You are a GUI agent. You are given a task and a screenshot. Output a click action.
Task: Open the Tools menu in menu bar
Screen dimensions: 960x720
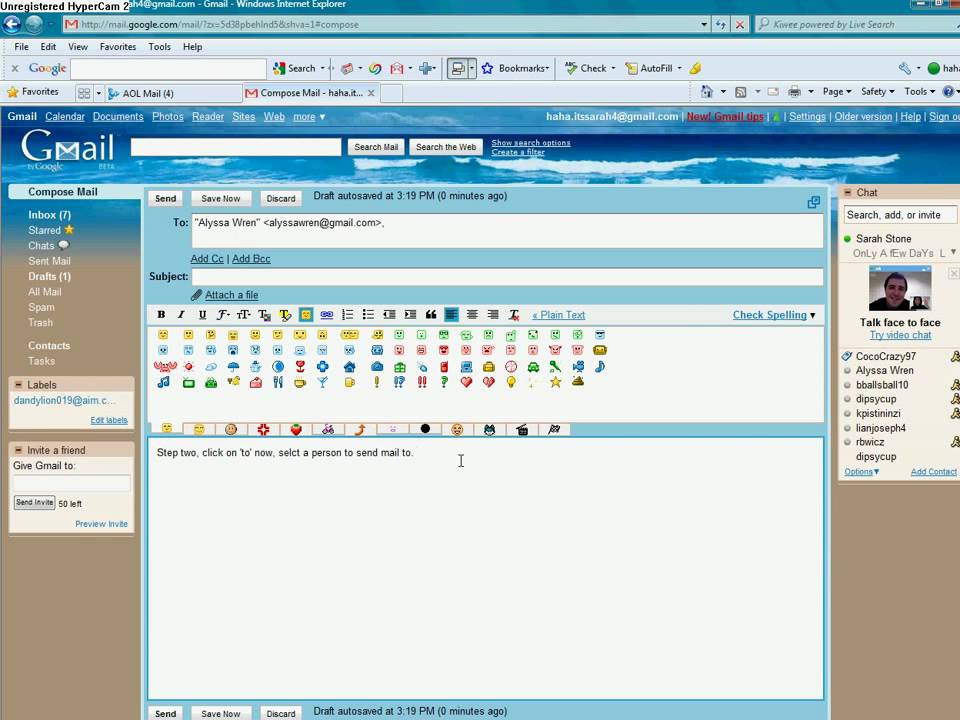(x=159, y=47)
